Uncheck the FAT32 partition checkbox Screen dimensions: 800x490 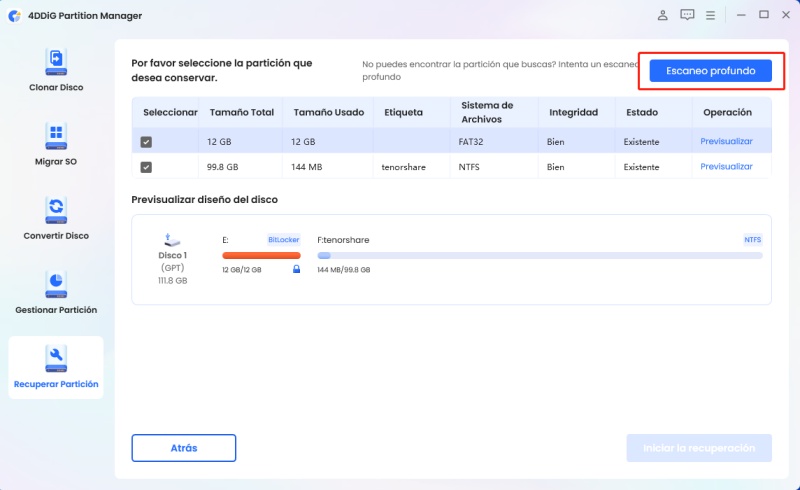click(147, 142)
